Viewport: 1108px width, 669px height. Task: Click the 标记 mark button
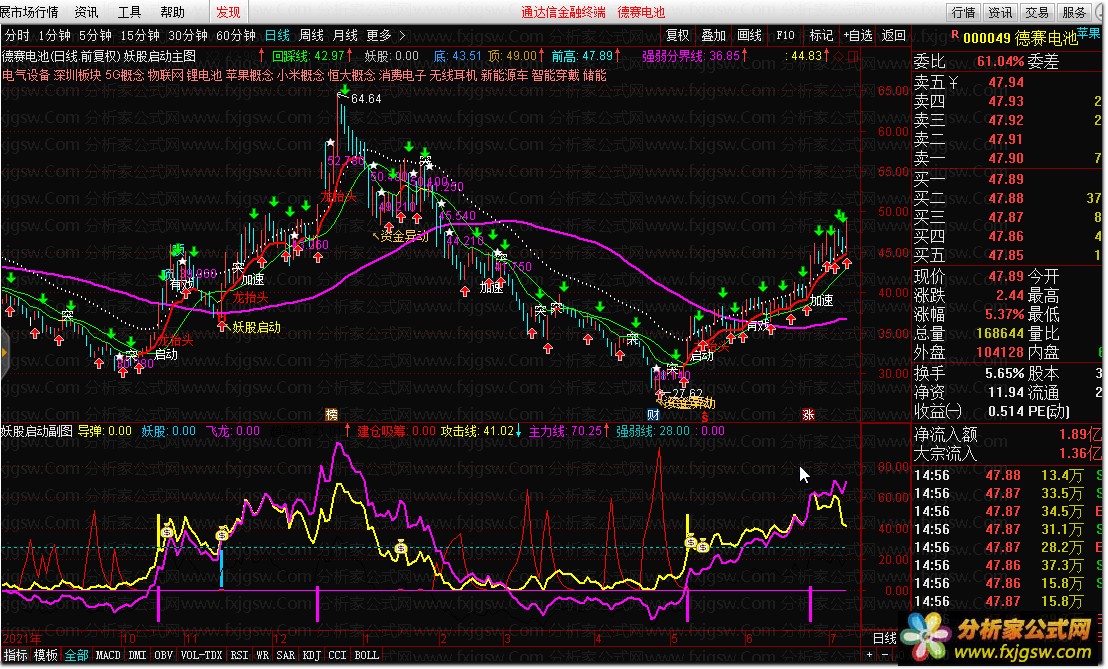tap(821, 35)
